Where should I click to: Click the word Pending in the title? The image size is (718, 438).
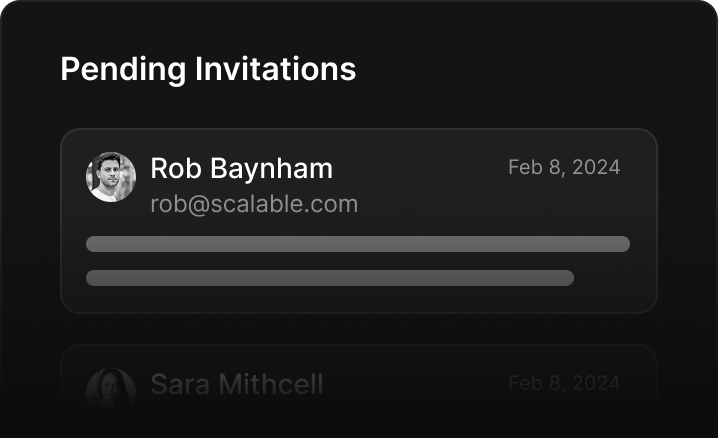click(123, 70)
